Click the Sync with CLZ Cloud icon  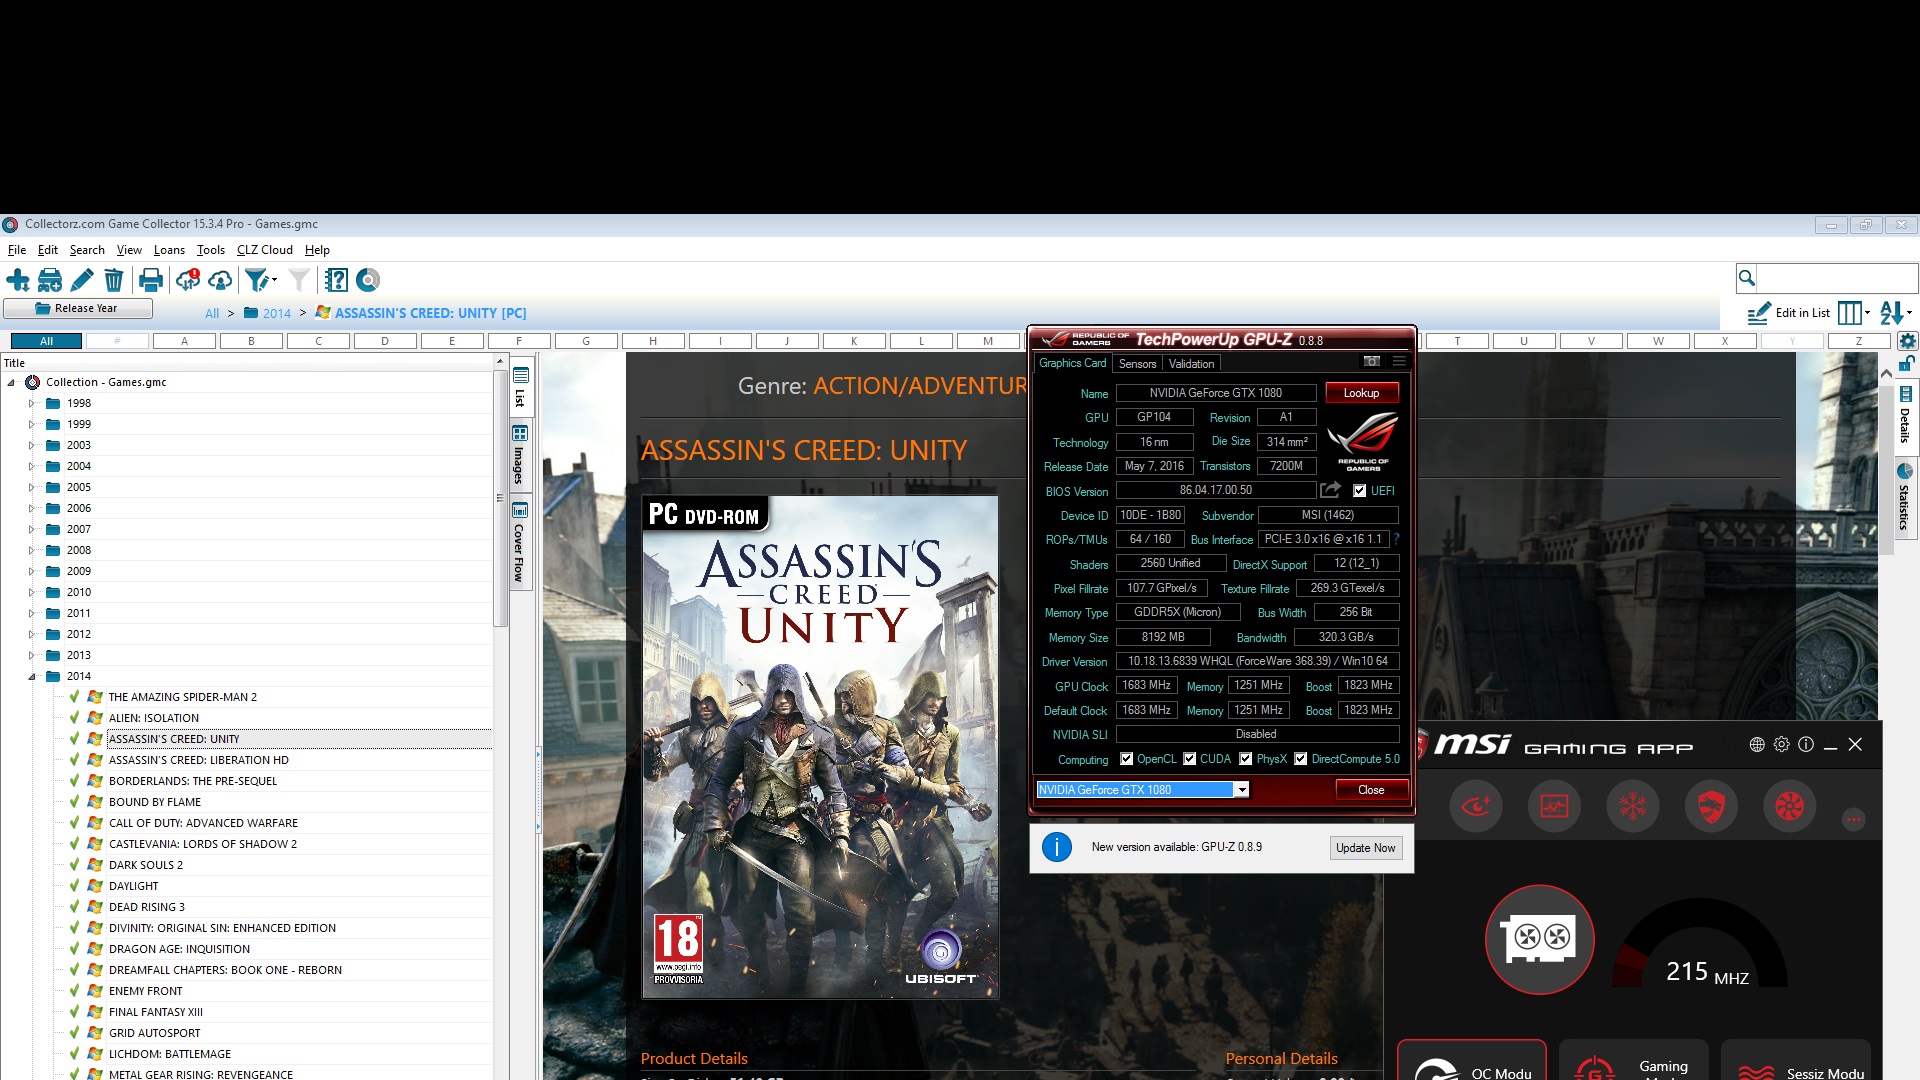188,280
